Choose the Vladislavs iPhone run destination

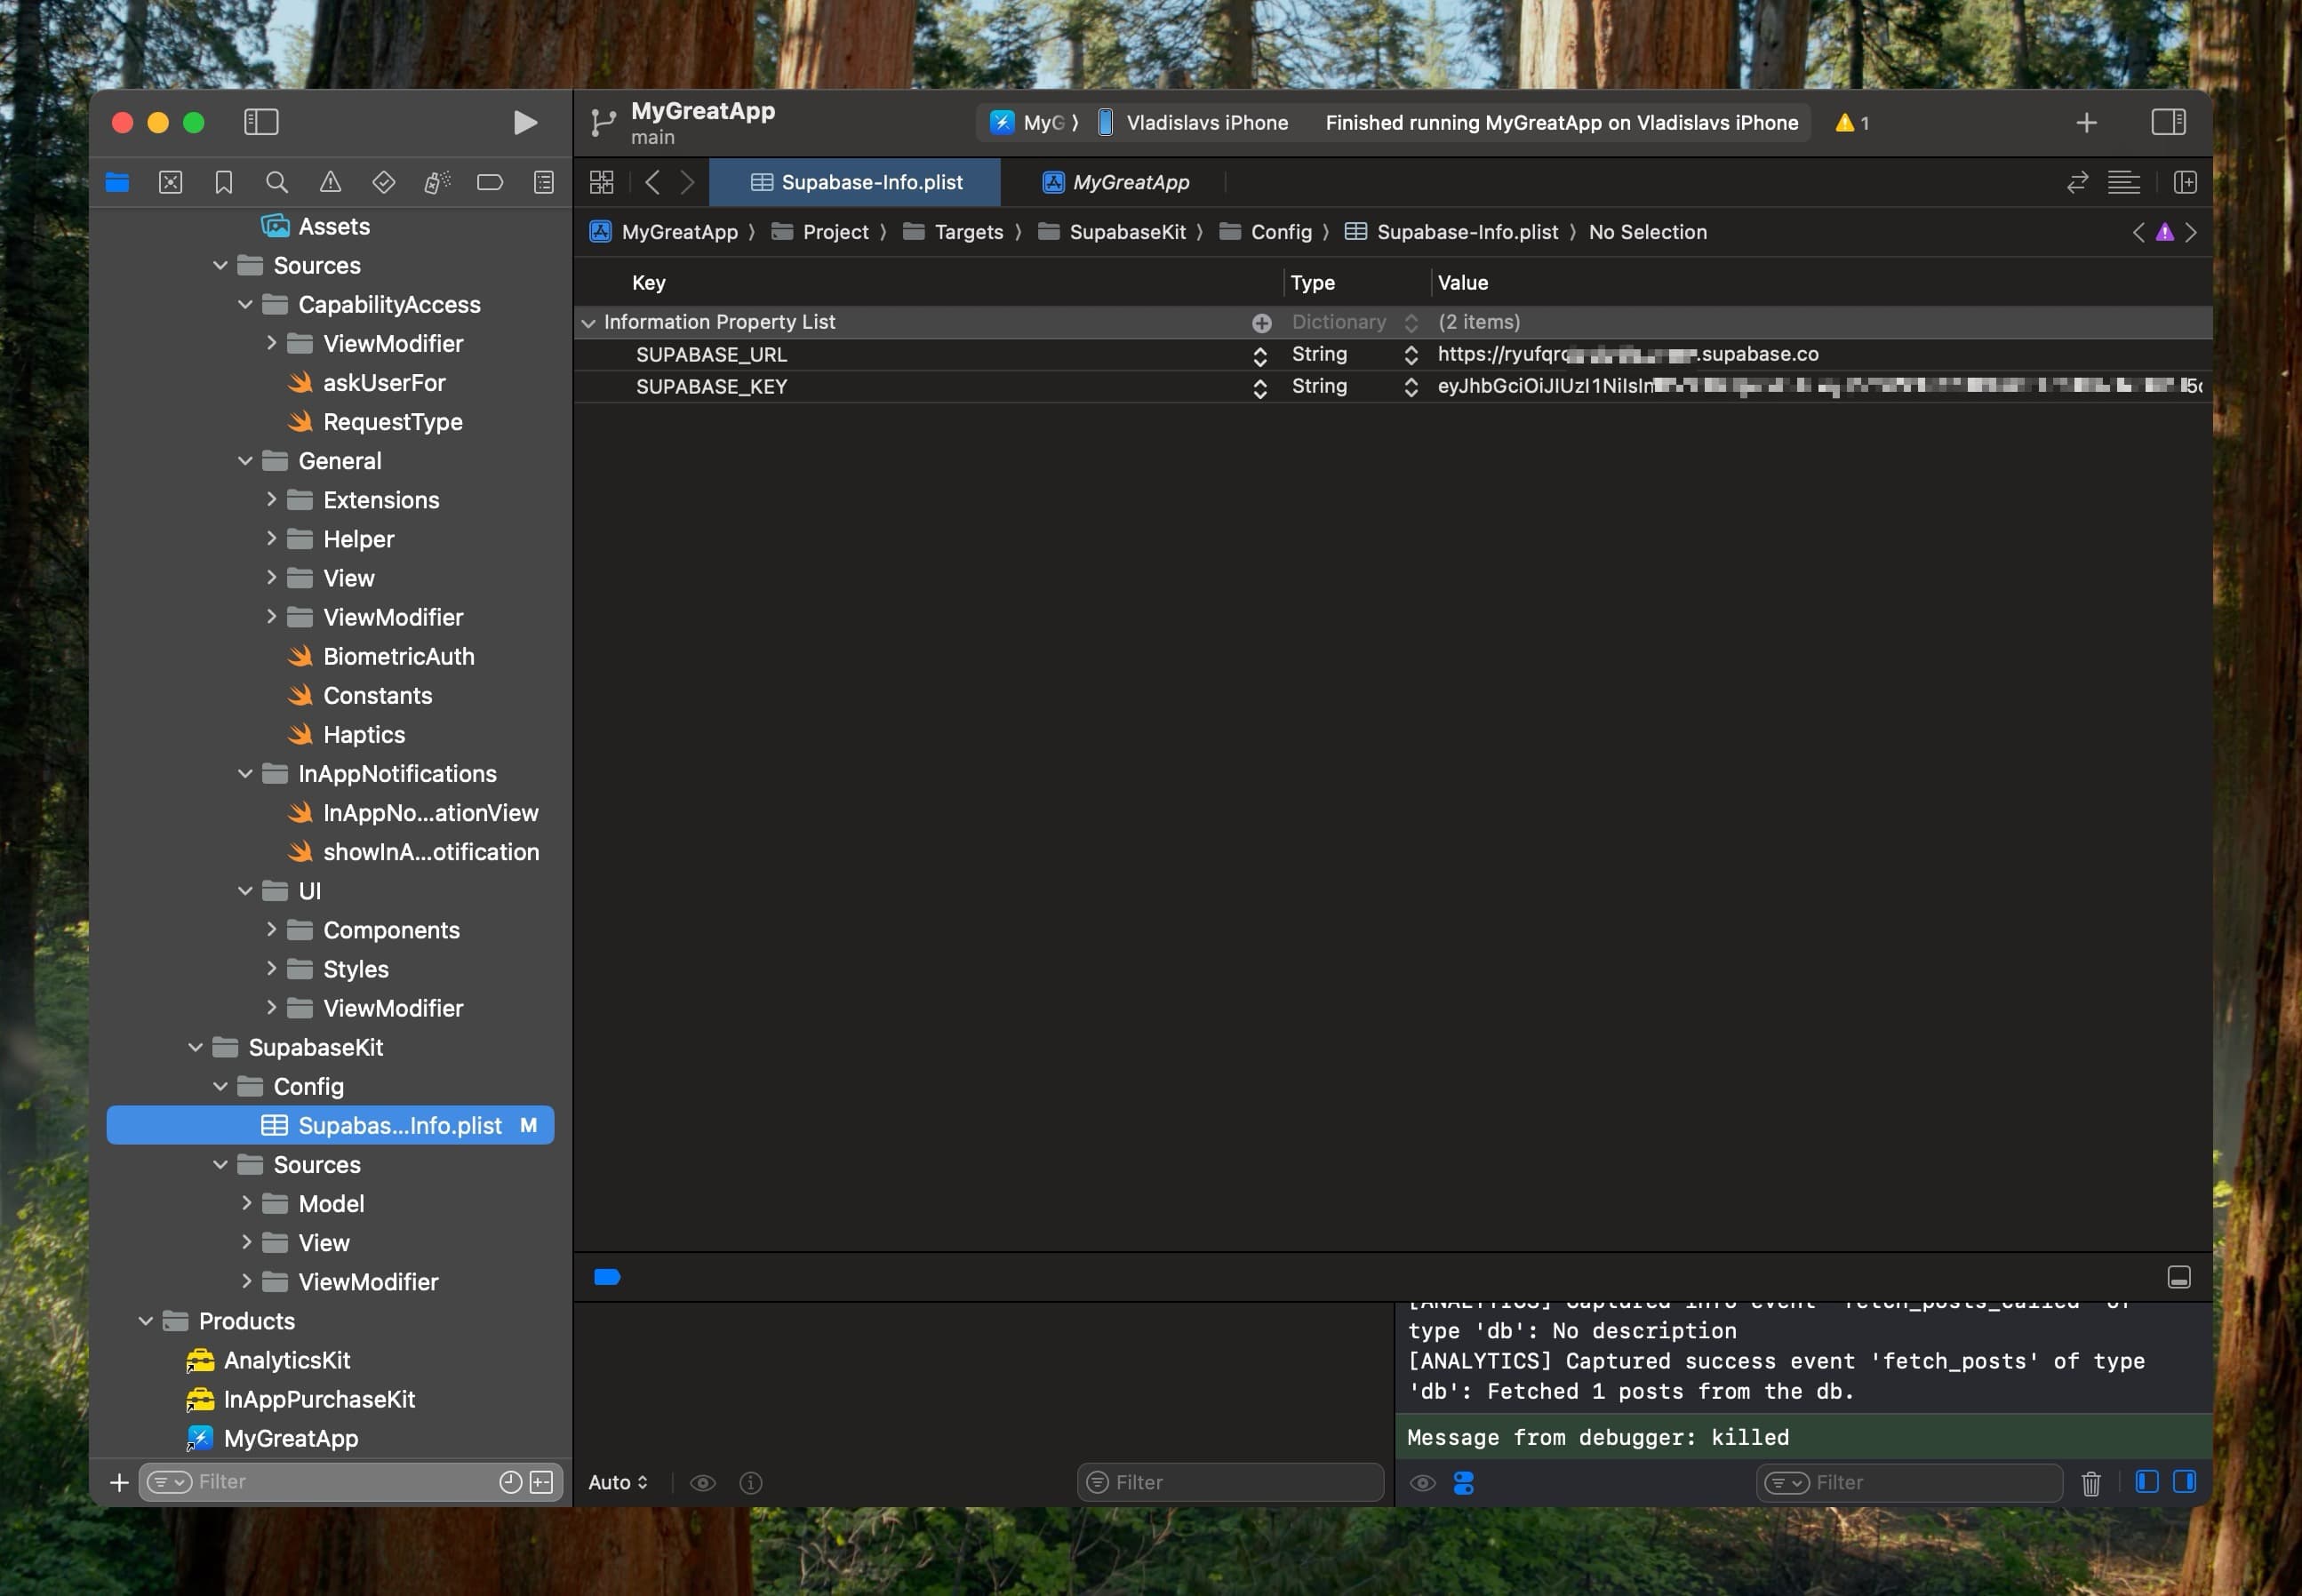point(1193,123)
